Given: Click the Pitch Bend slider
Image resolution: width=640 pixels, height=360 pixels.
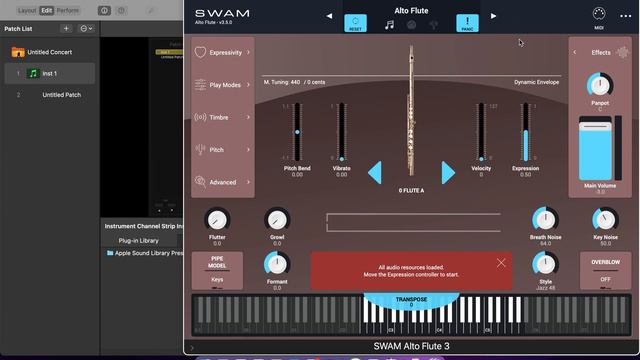Looking at the screenshot, I should coord(297,132).
